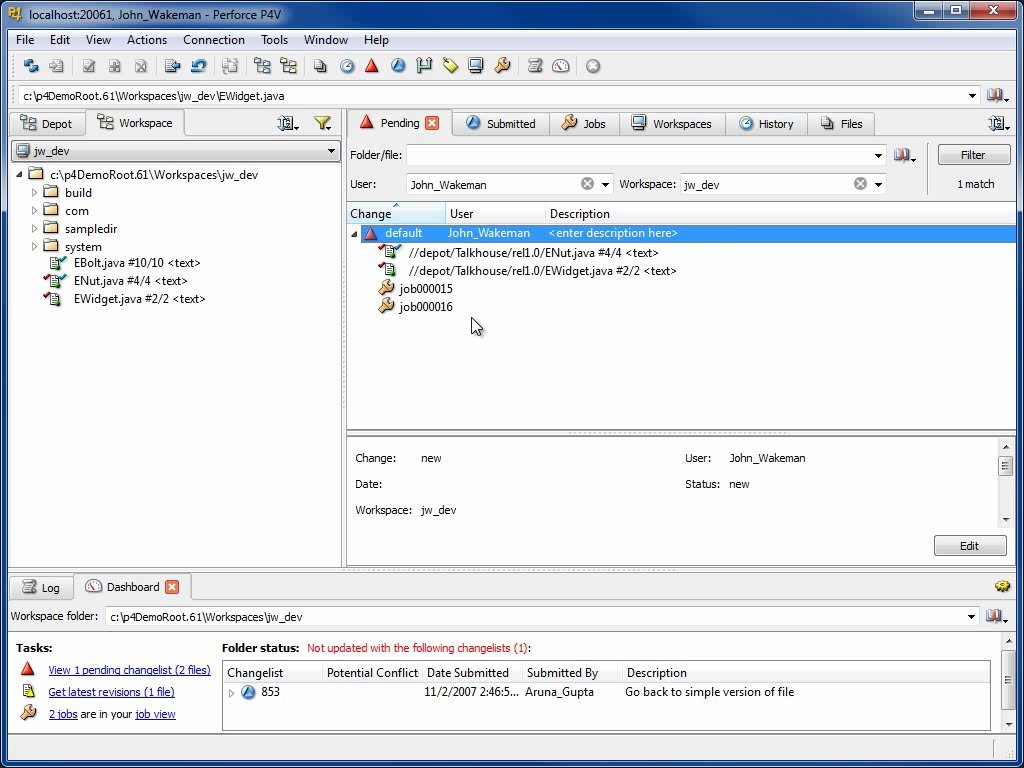Image resolution: width=1024 pixels, height=768 pixels.
Task: Open Files view from toolbar icon
Action: pos(320,66)
